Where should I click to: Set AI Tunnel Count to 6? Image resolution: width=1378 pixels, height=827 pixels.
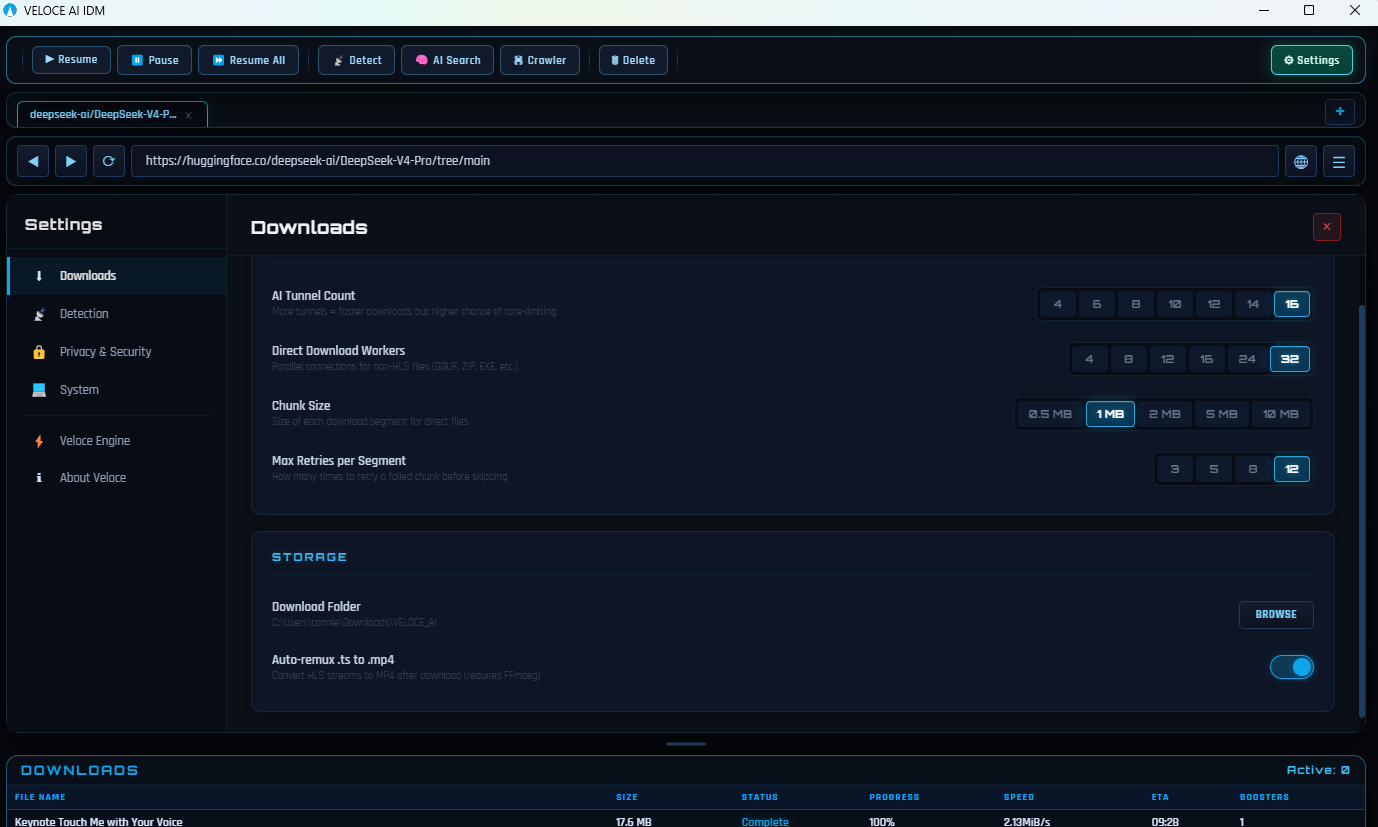(x=1096, y=304)
